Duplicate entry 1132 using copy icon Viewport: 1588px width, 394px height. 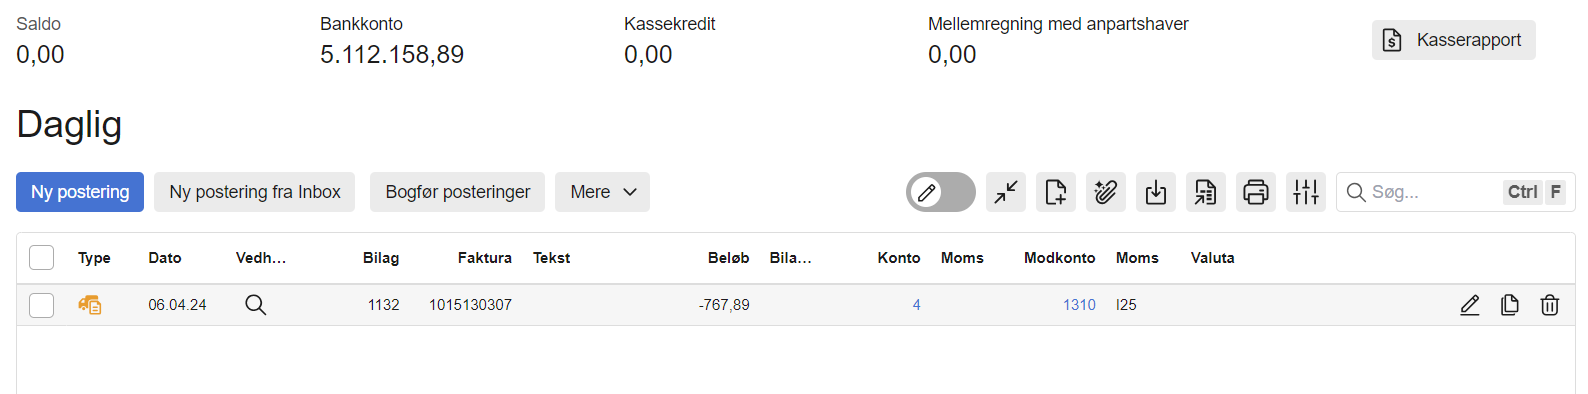pos(1510,305)
